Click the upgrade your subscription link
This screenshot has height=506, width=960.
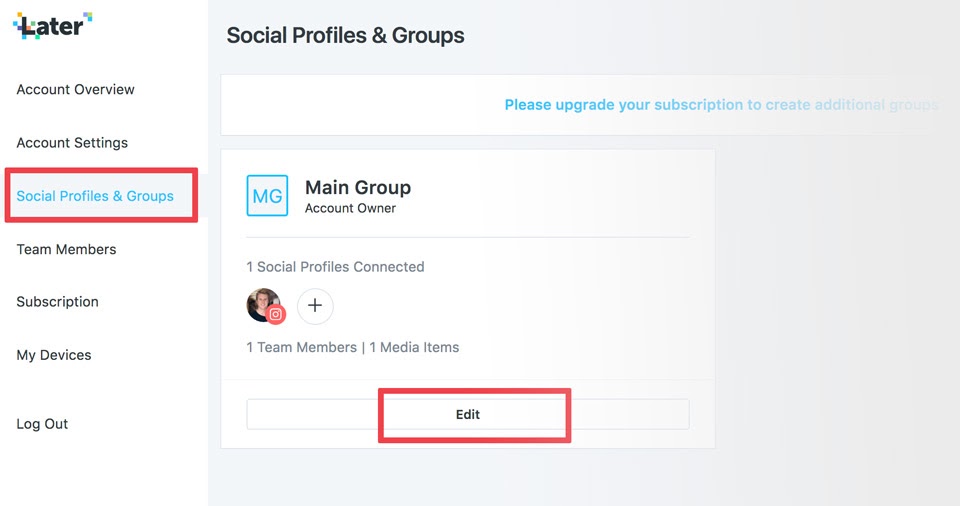(721, 105)
